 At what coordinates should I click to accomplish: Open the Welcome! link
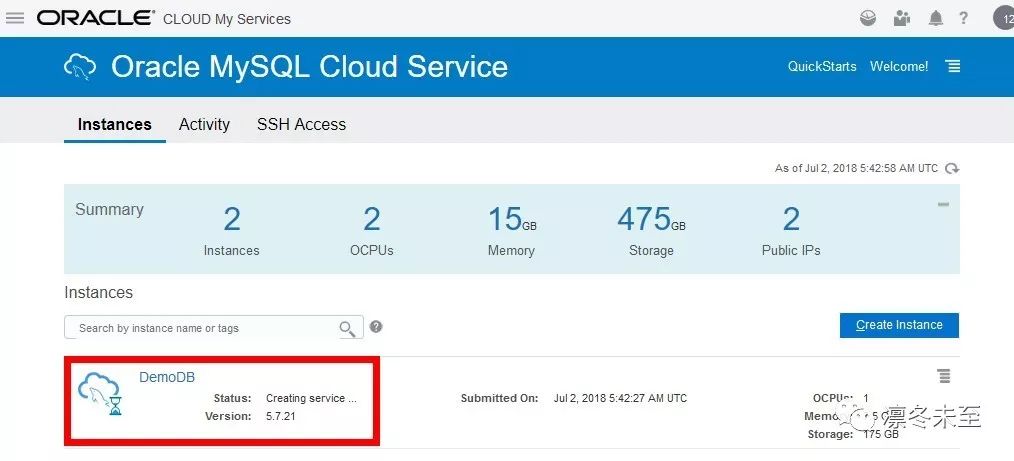pyautogui.click(x=899, y=66)
